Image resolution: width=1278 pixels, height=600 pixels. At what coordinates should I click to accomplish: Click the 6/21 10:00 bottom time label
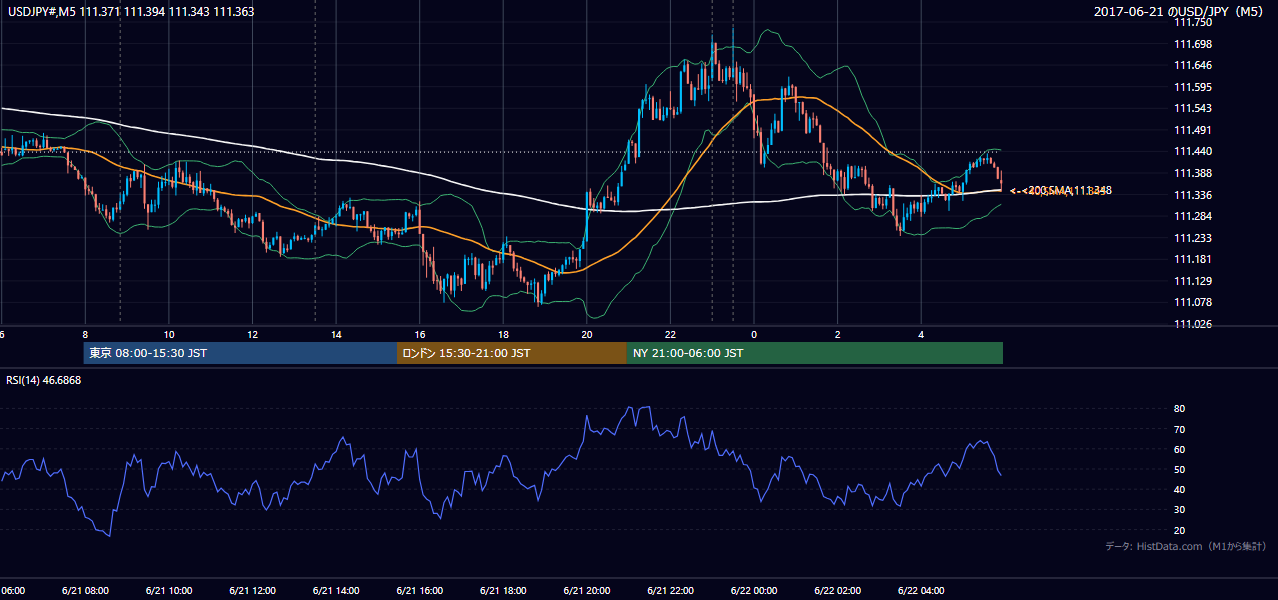(168, 590)
